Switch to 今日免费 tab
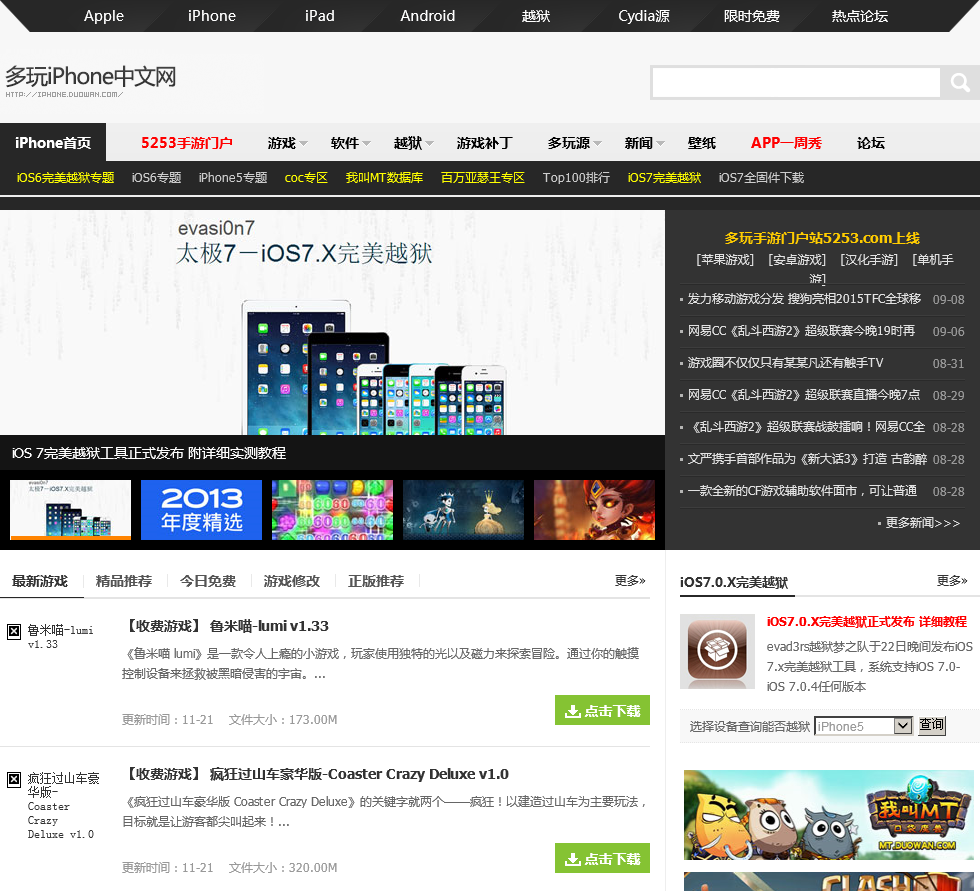Image resolution: width=980 pixels, height=891 pixels. click(208, 581)
